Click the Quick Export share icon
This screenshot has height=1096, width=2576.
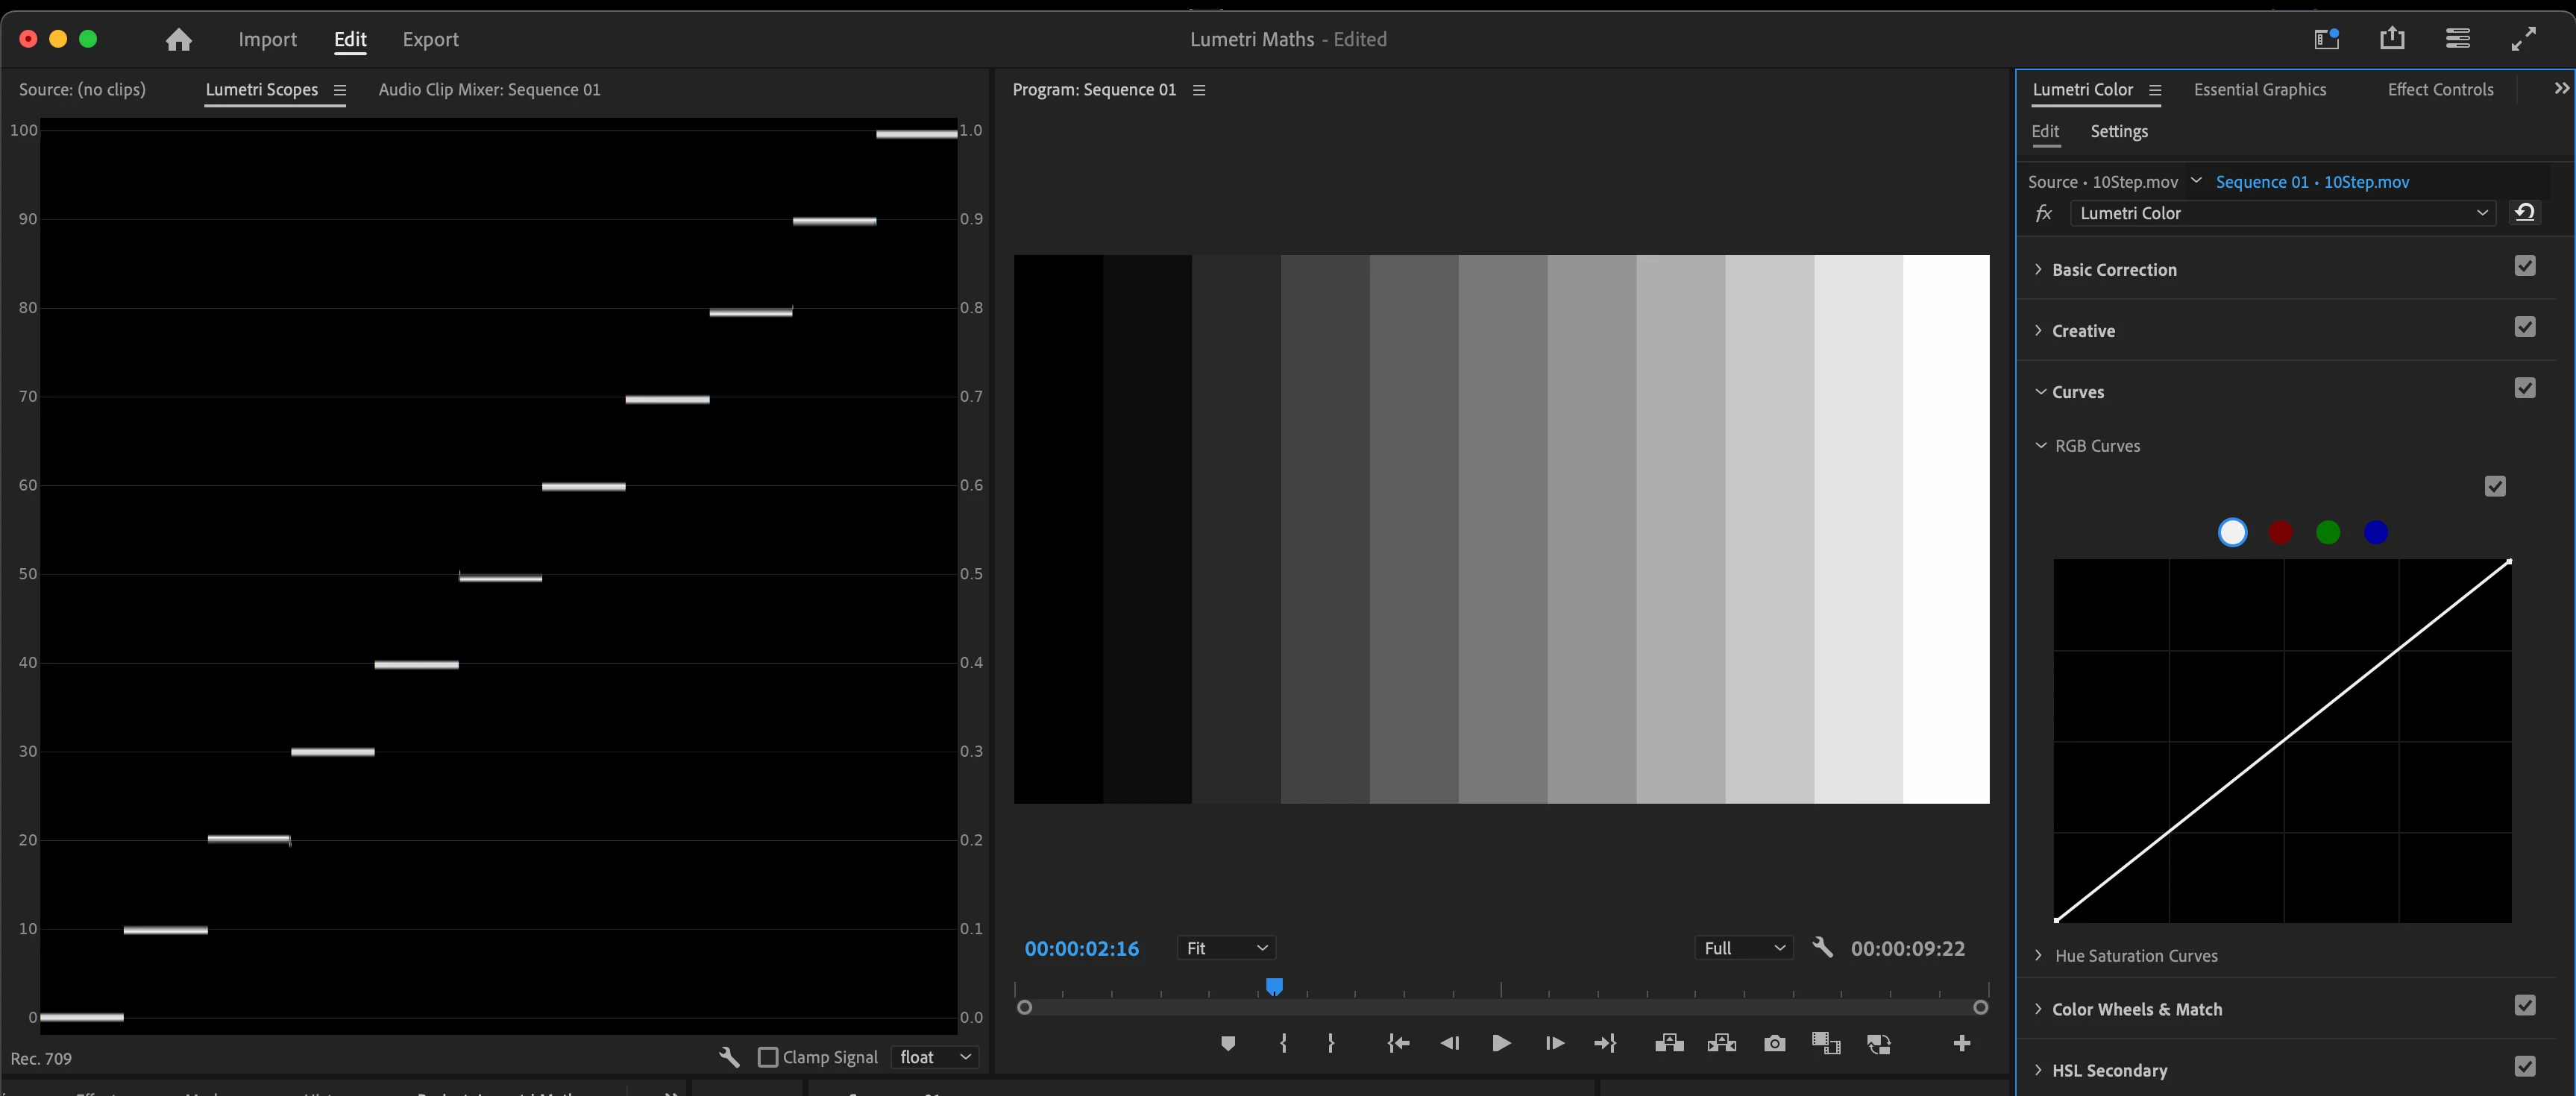pos(2391,39)
